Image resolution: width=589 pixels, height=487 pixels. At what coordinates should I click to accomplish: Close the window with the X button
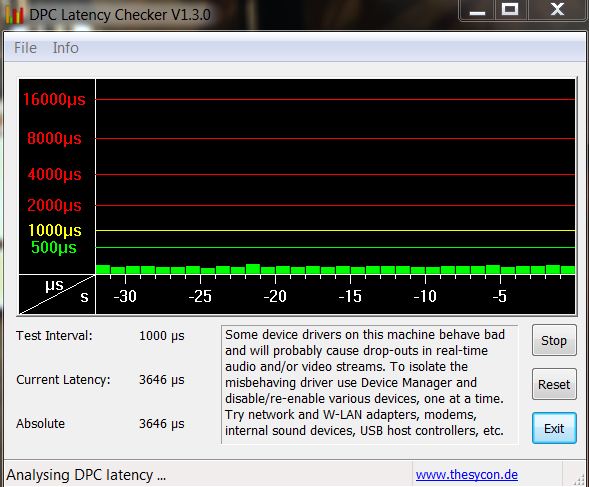pos(557,10)
